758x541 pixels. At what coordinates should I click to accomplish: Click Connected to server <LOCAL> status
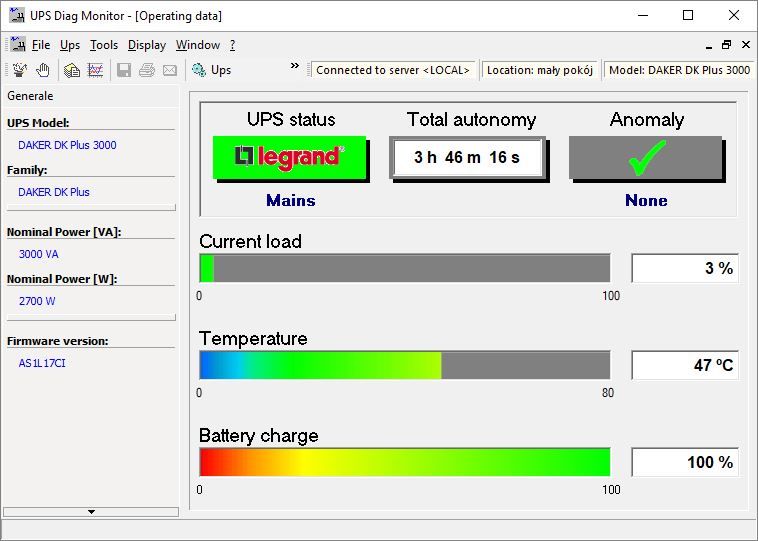393,70
